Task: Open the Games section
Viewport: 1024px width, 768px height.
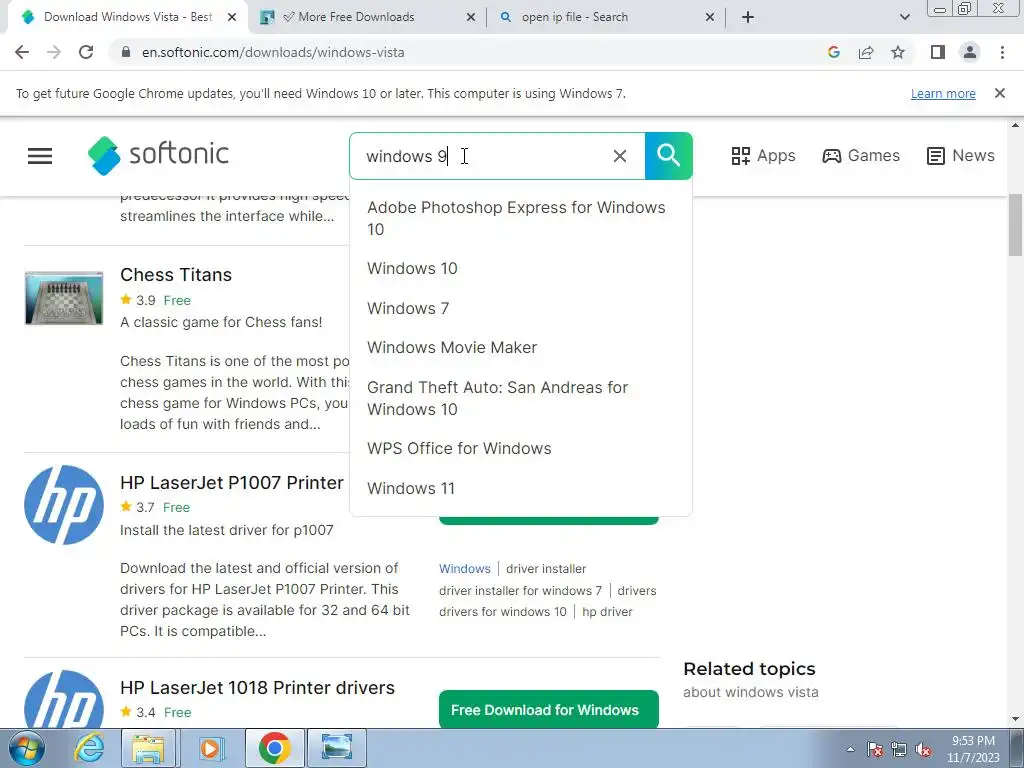Action: (x=861, y=155)
